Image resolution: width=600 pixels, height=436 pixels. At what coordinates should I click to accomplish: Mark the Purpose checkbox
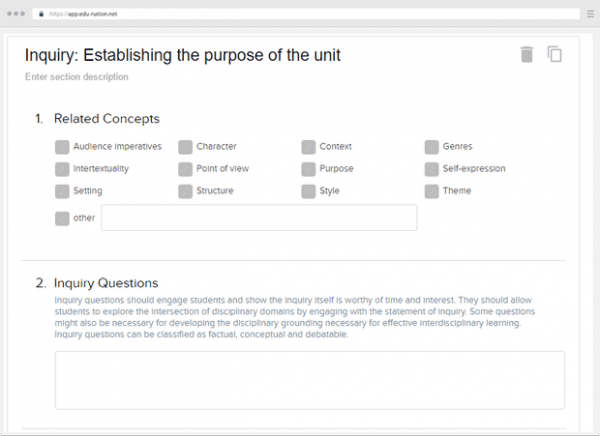[x=308, y=169]
